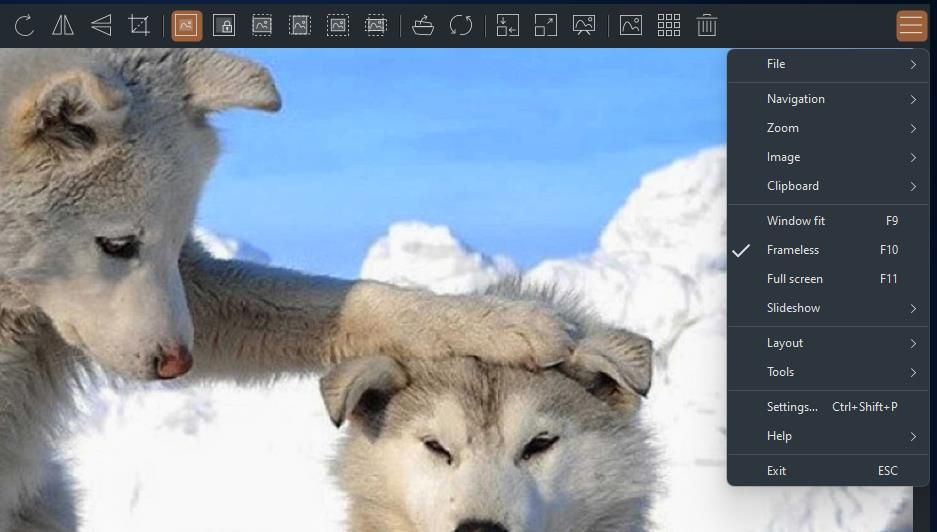Viewport: 937px width, 532px height.
Task: Click the Full screen toolbar icon
Action: click(546, 26)
